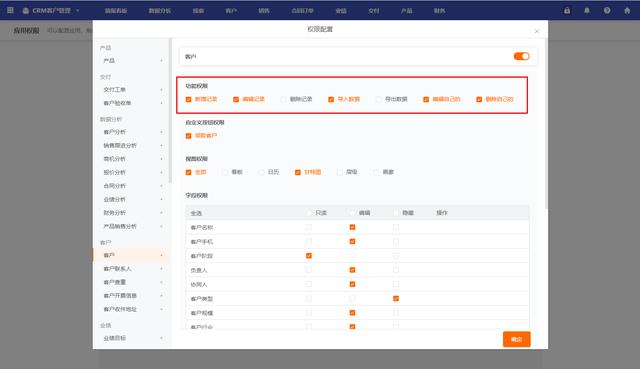Open 财务 in top navigation
The height and width of the screenshot is (369, 640).
(440, 11)
